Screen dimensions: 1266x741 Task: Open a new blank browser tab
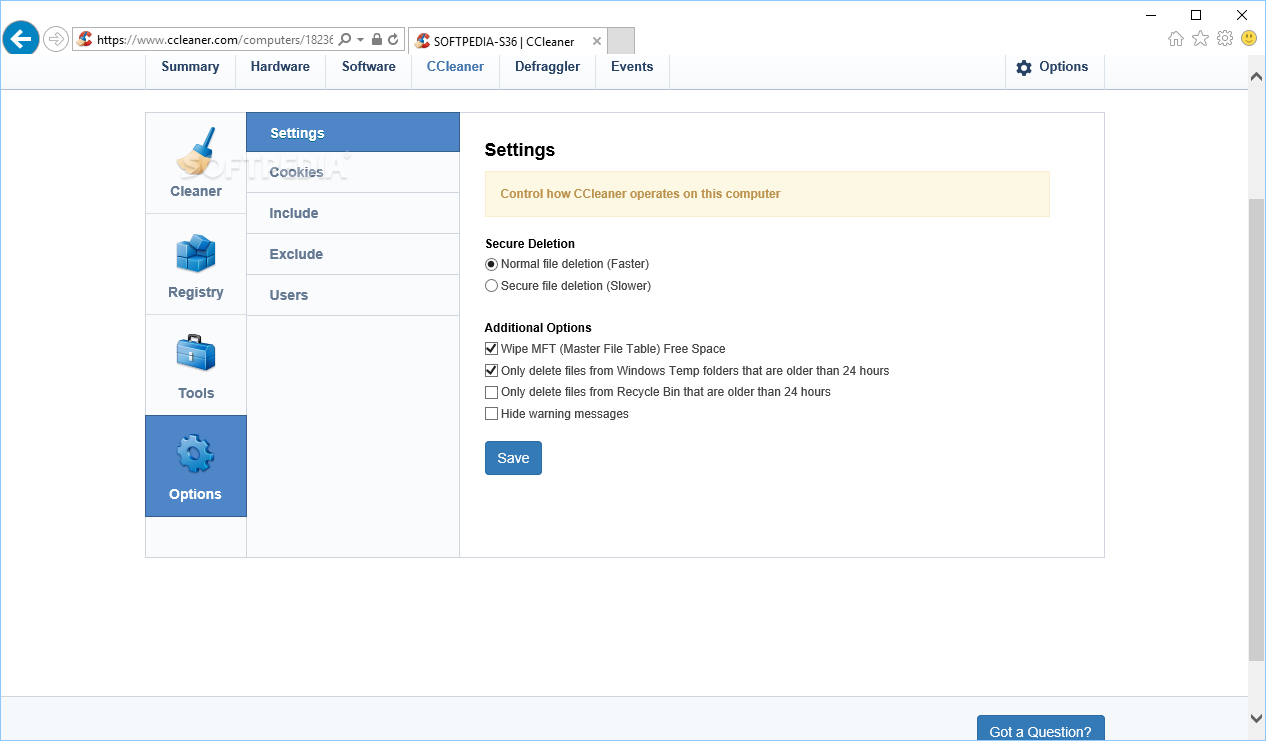(x=621, y=41)
